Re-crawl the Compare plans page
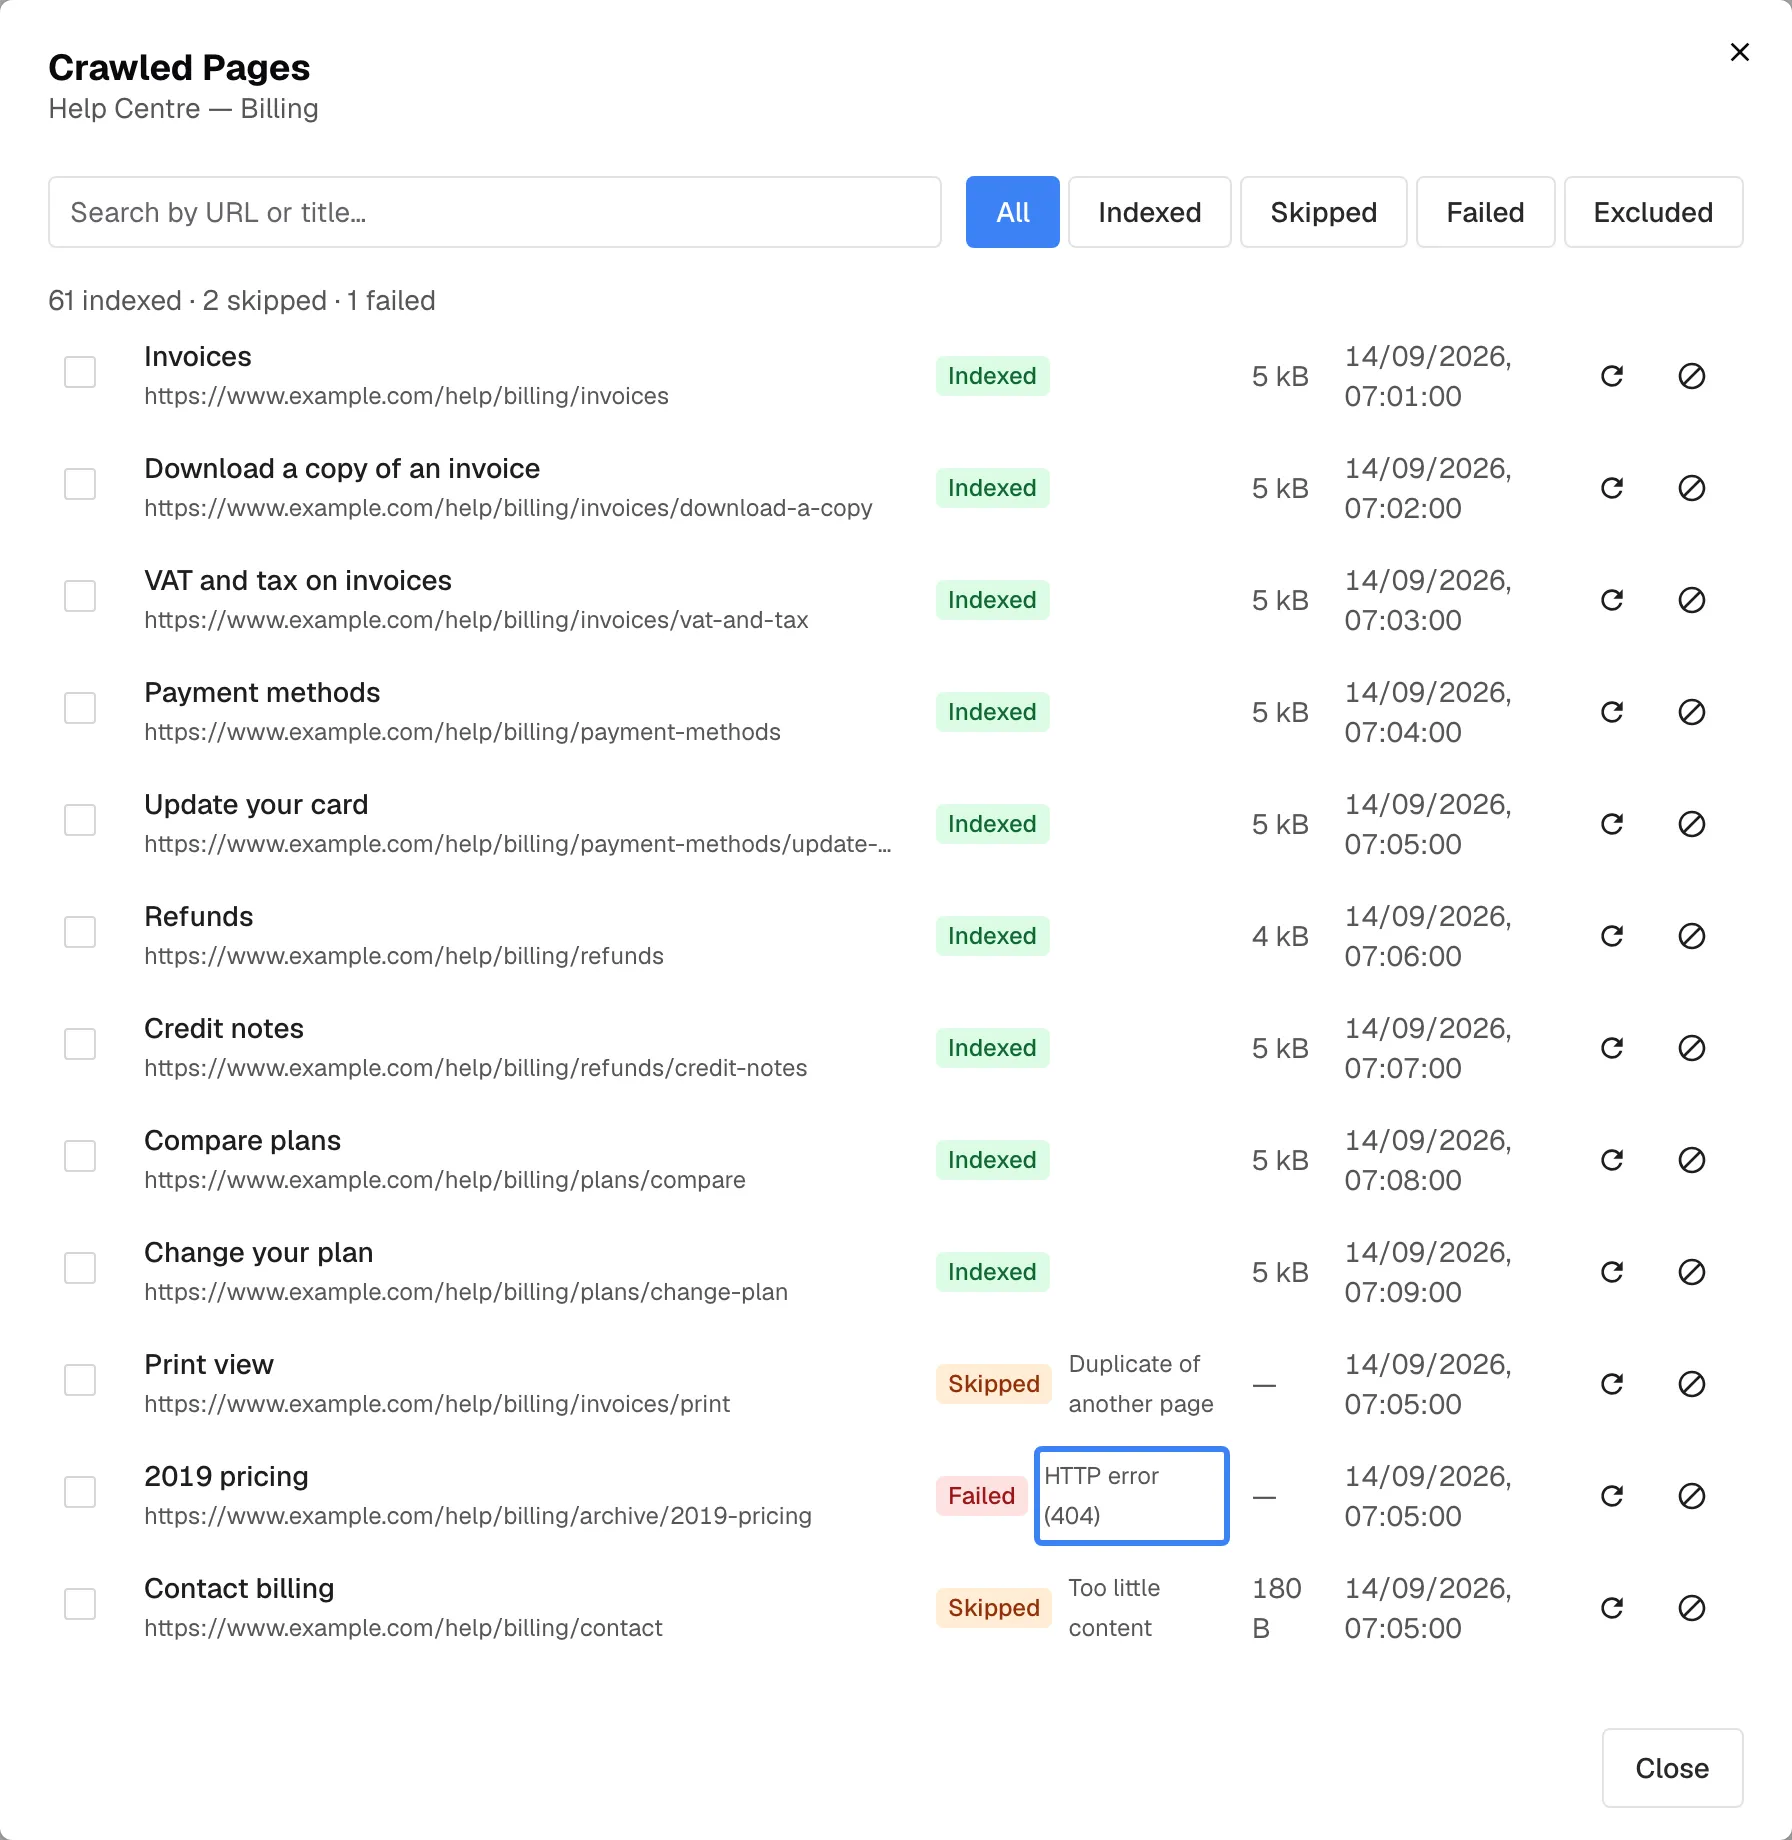Image resolution: width=1792 pixels, height=1840 pixels. [x=1612, y=1160]
